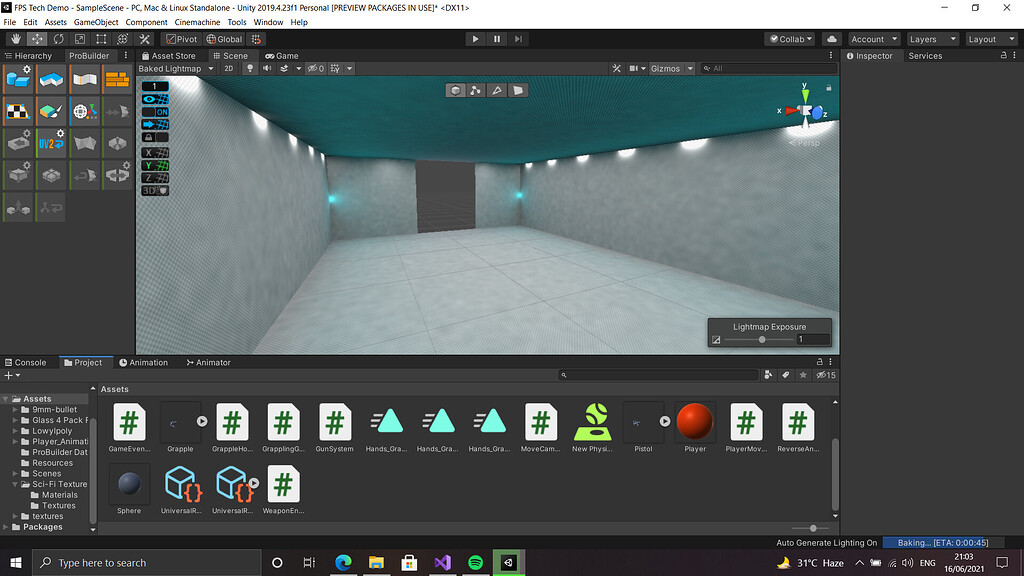The width and height of the screenshot is (1024, 576).
Task: Open the GameObject menu
Action: click(x=95, y=21)
